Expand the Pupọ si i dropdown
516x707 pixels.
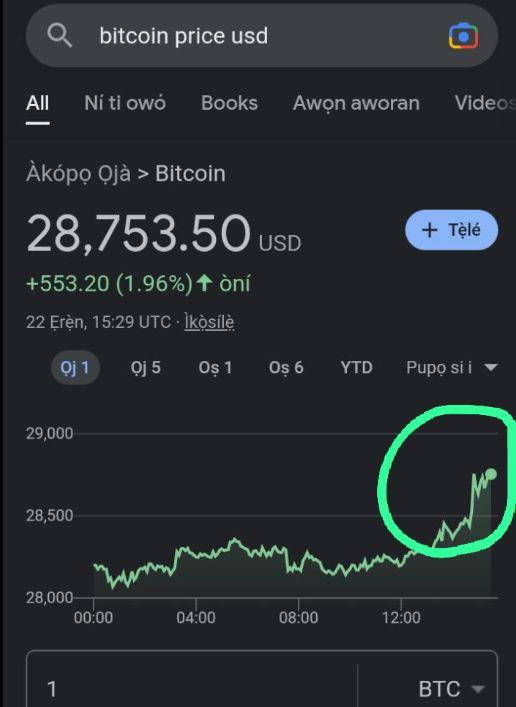point(452,367)
